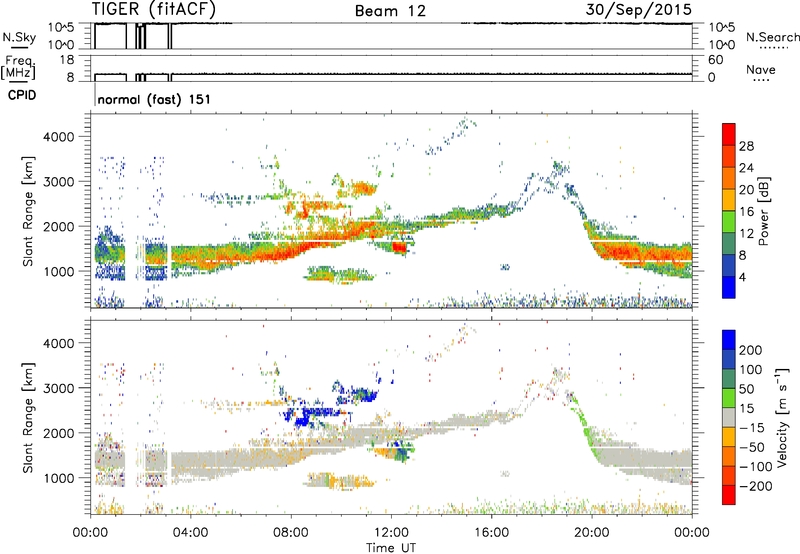Click the 'Time UT' axis title
The width and height of the screenshot is (800, 554).
point(391,548)
